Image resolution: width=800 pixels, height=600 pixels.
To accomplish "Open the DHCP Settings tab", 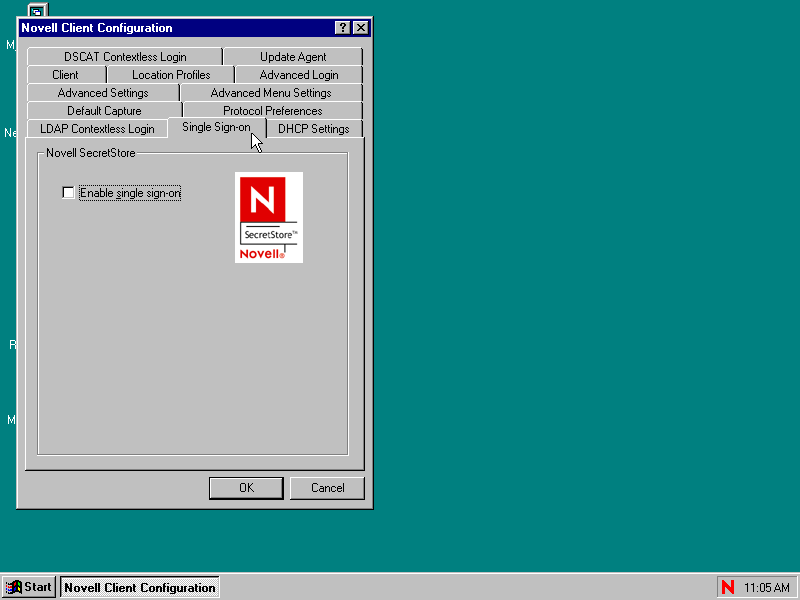I will 314,129.
